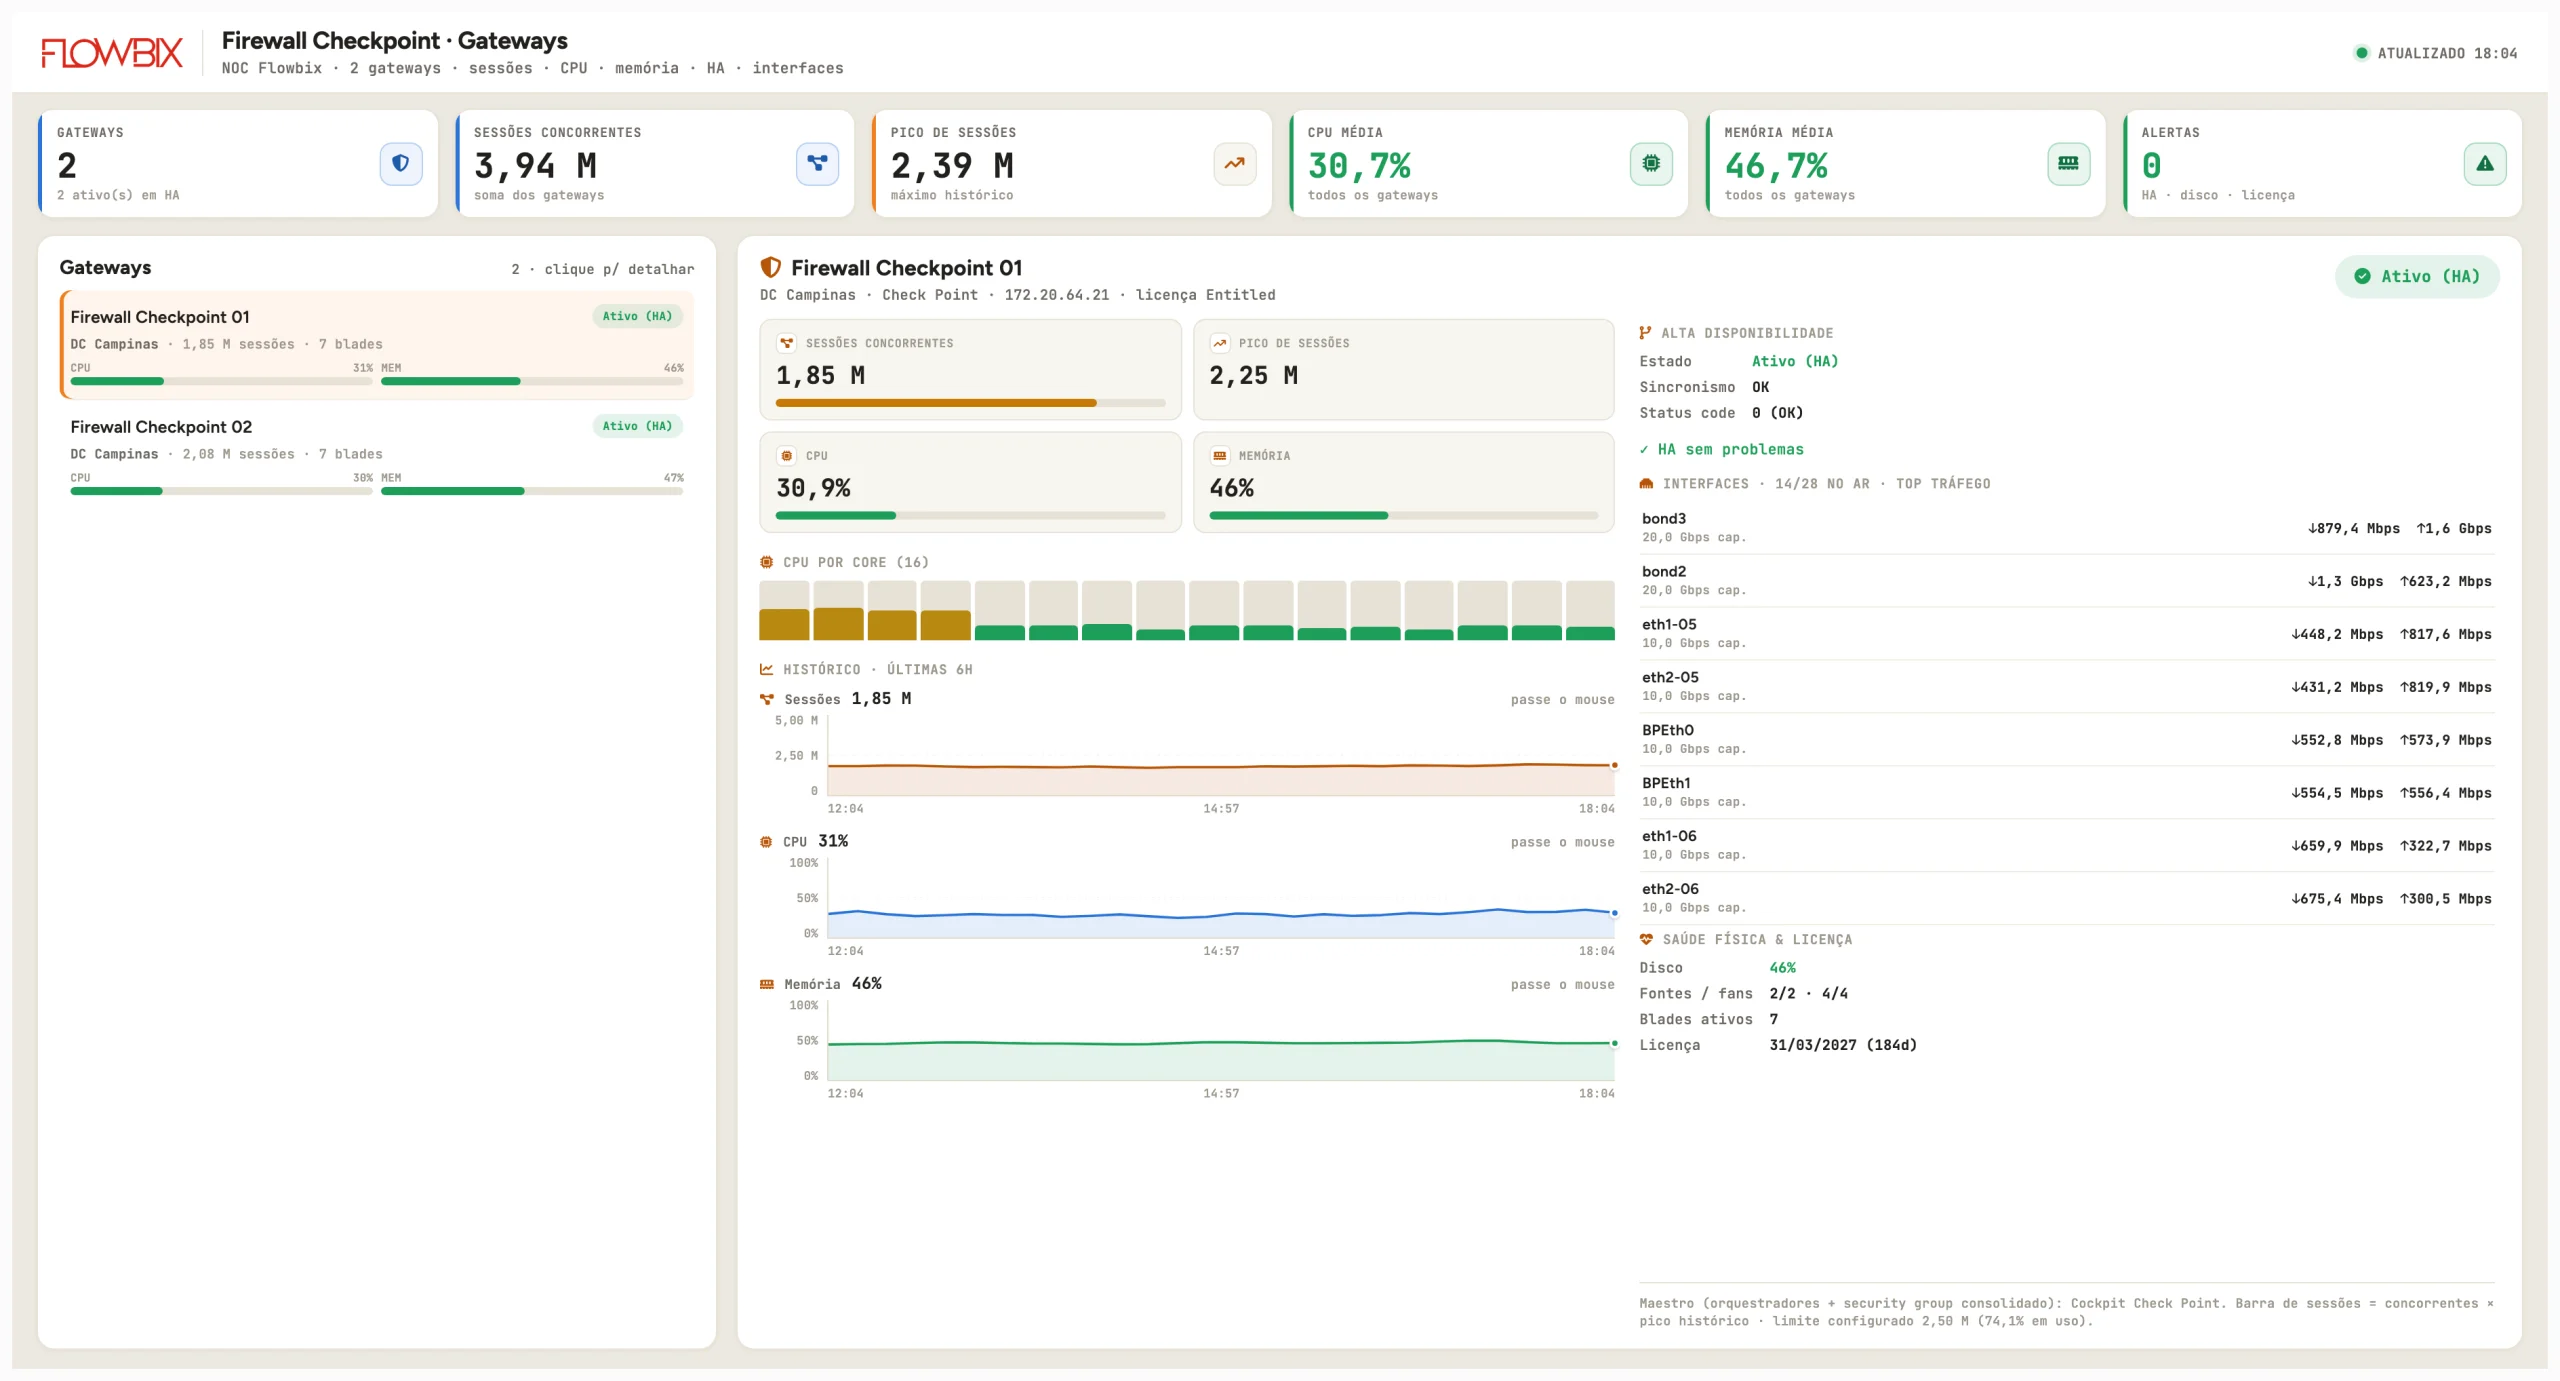Click the eth2-06 interface row
Viewport: 2560px width, 1381px height.
(x=2067, y=899)
